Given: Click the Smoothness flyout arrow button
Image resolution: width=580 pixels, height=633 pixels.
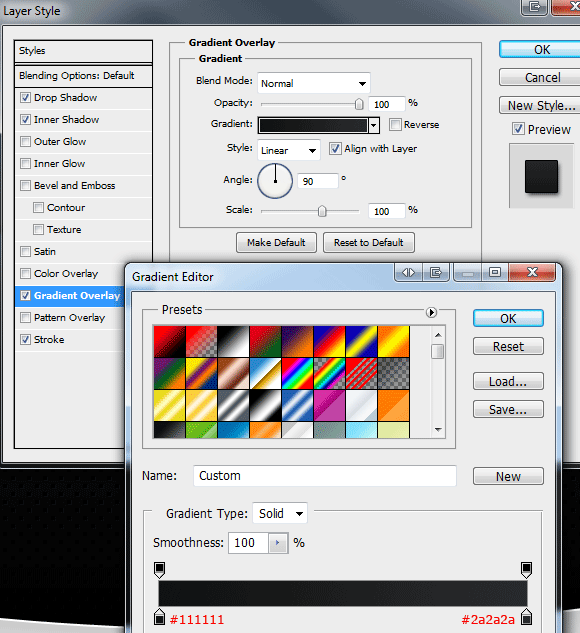Looking at the screenshot, I should (278, 543).
